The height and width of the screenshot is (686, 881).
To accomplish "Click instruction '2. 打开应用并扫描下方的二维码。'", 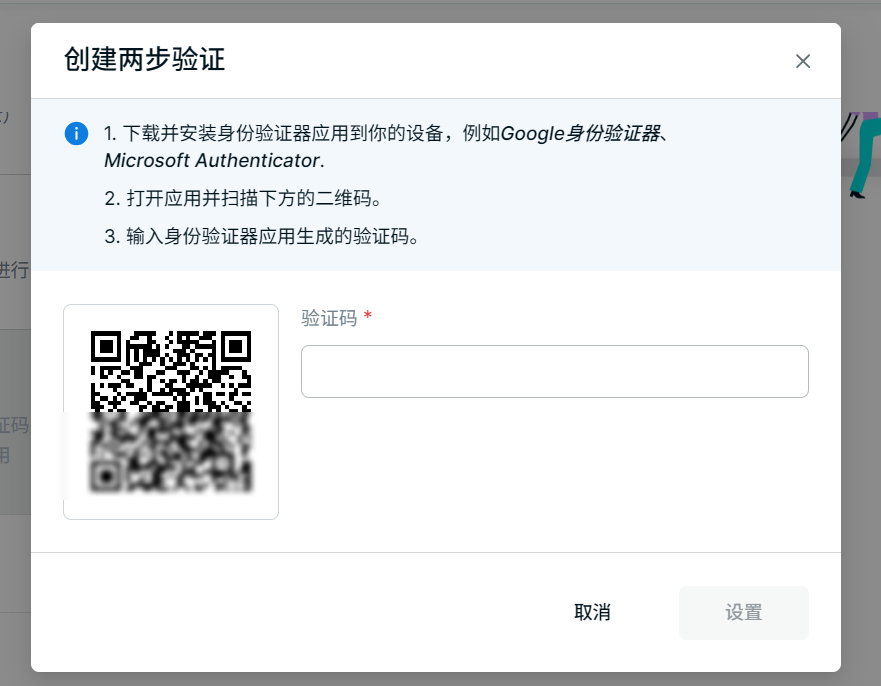I will pyautogui.click(x=243, y=198).
